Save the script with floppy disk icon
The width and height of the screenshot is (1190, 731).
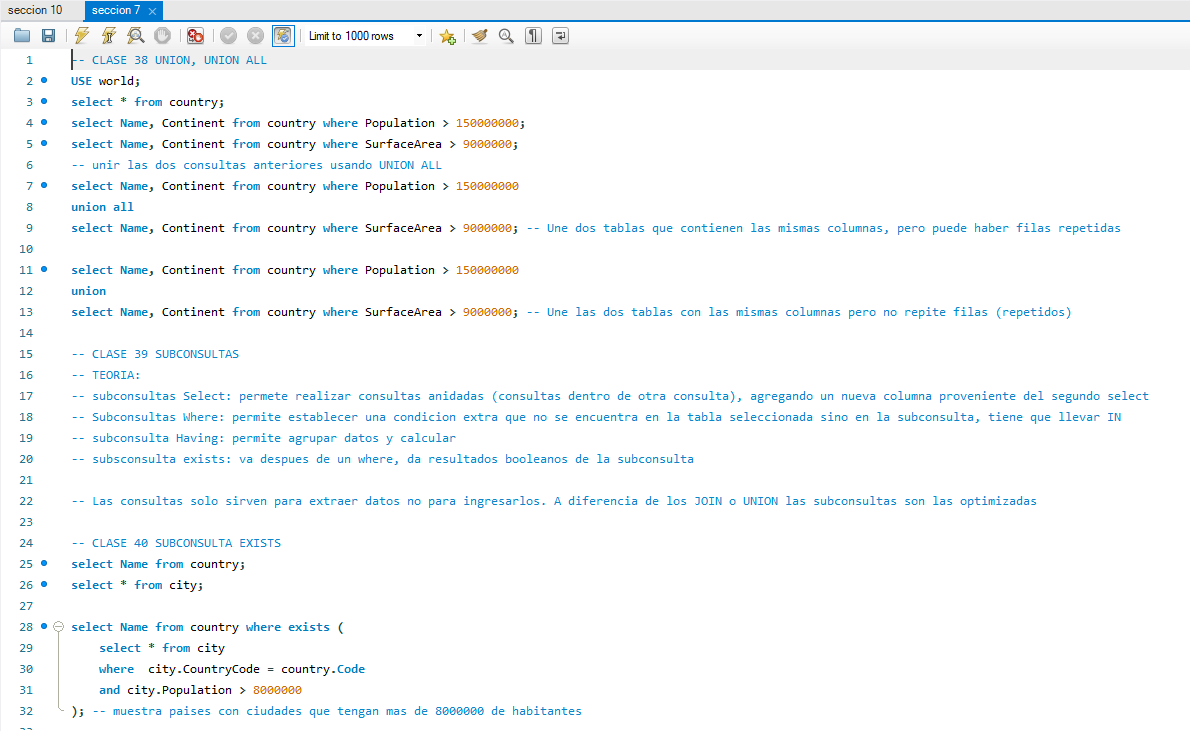point(49,36)
